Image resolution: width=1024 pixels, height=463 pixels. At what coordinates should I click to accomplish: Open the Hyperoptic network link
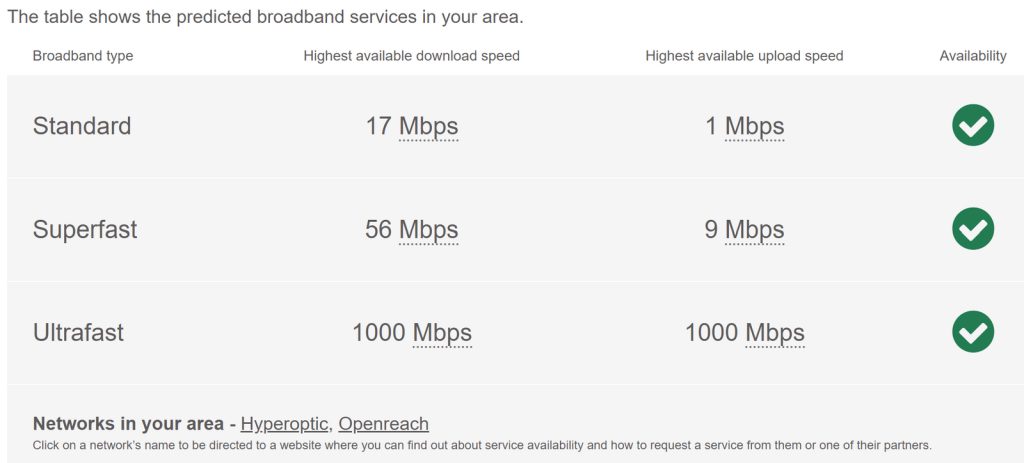(x=284, y=424)
